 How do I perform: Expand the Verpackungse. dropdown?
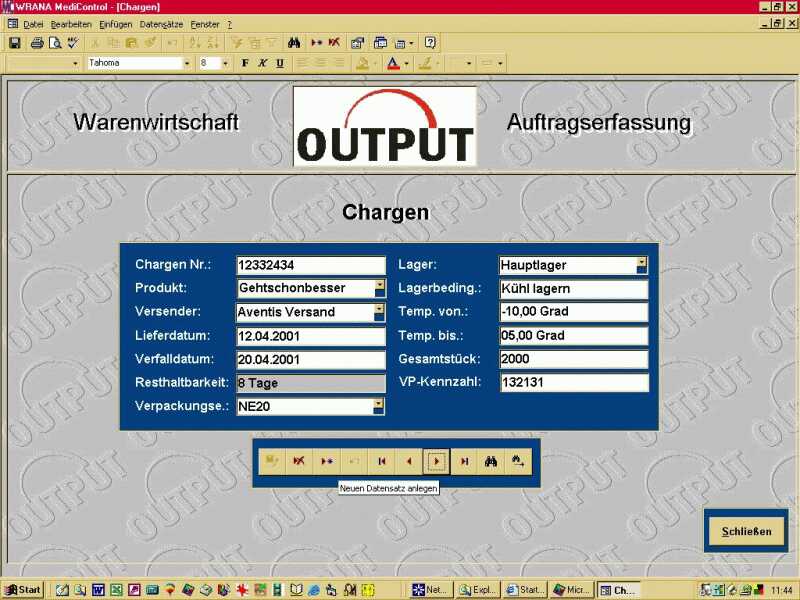[379, 407]
